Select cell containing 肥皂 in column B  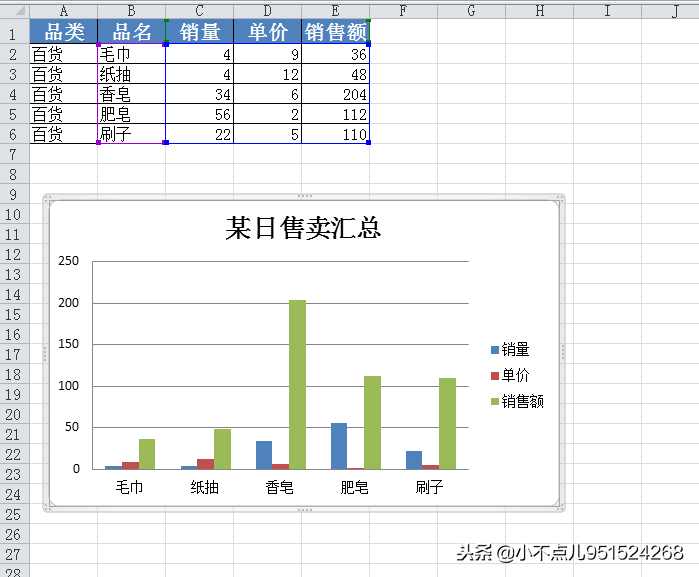pos(132,114)
